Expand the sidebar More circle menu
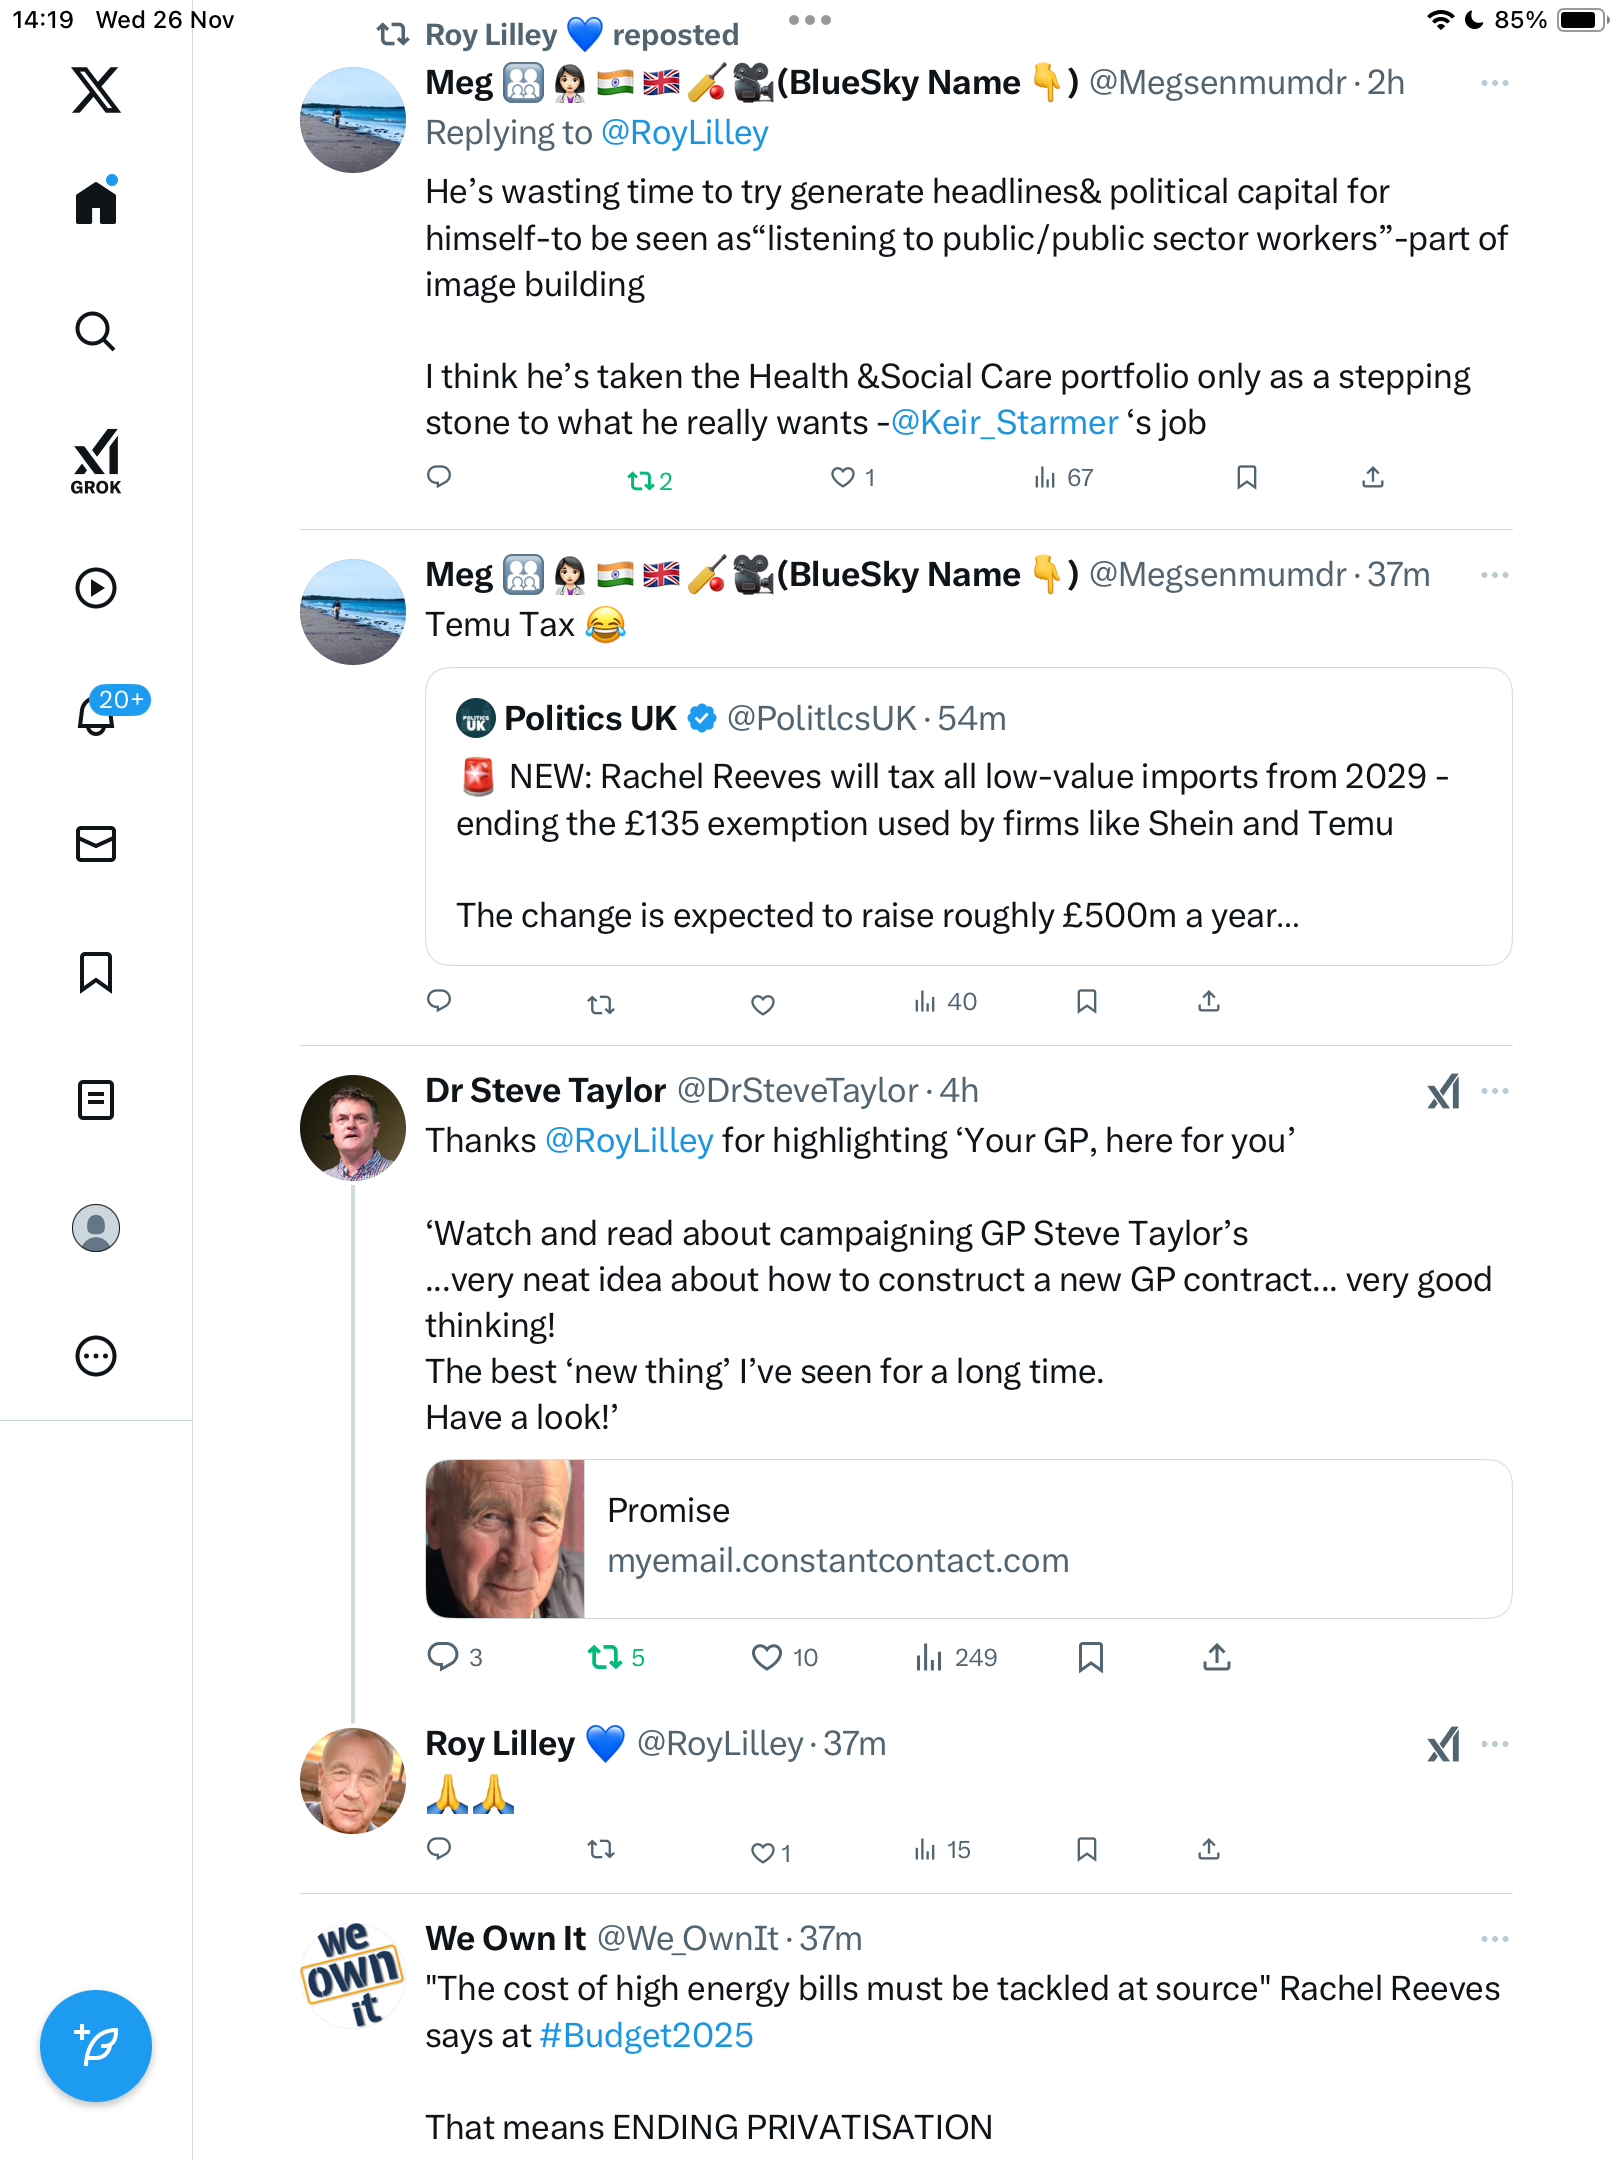Viewport: 1620px width, 2160px height. pos(96,1356)
